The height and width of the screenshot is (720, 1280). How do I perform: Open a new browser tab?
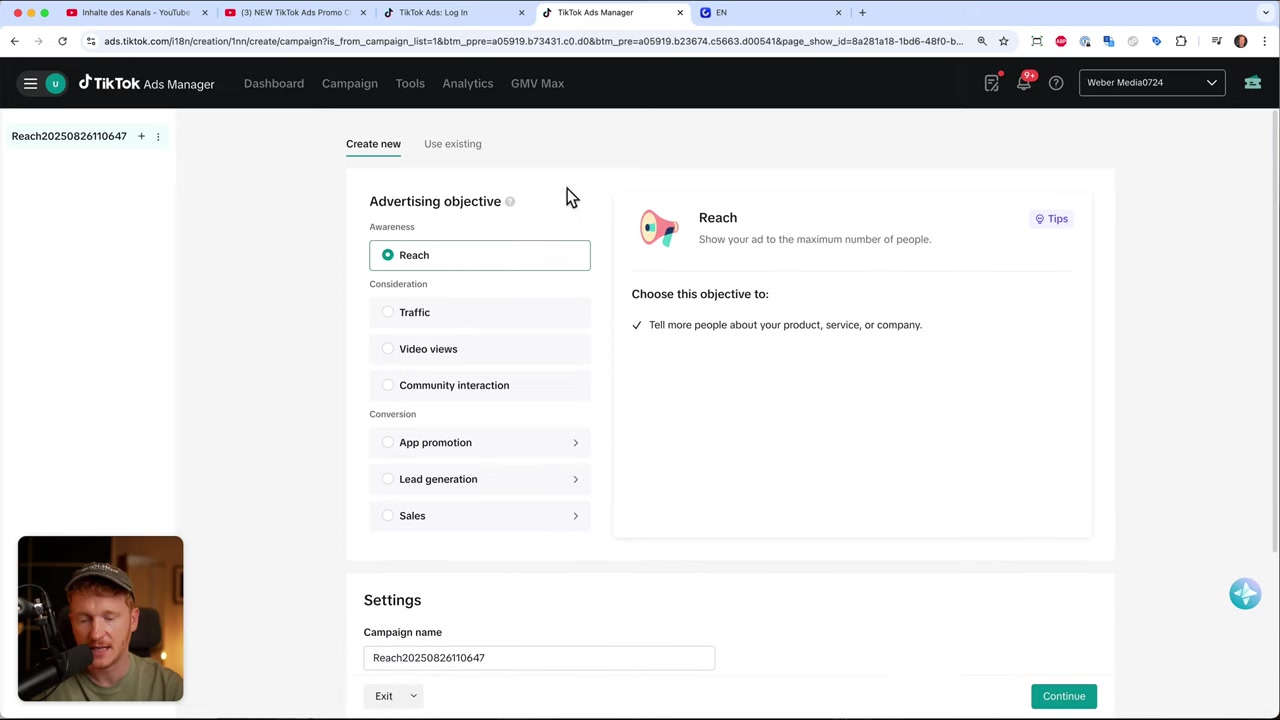coord(862,12)
